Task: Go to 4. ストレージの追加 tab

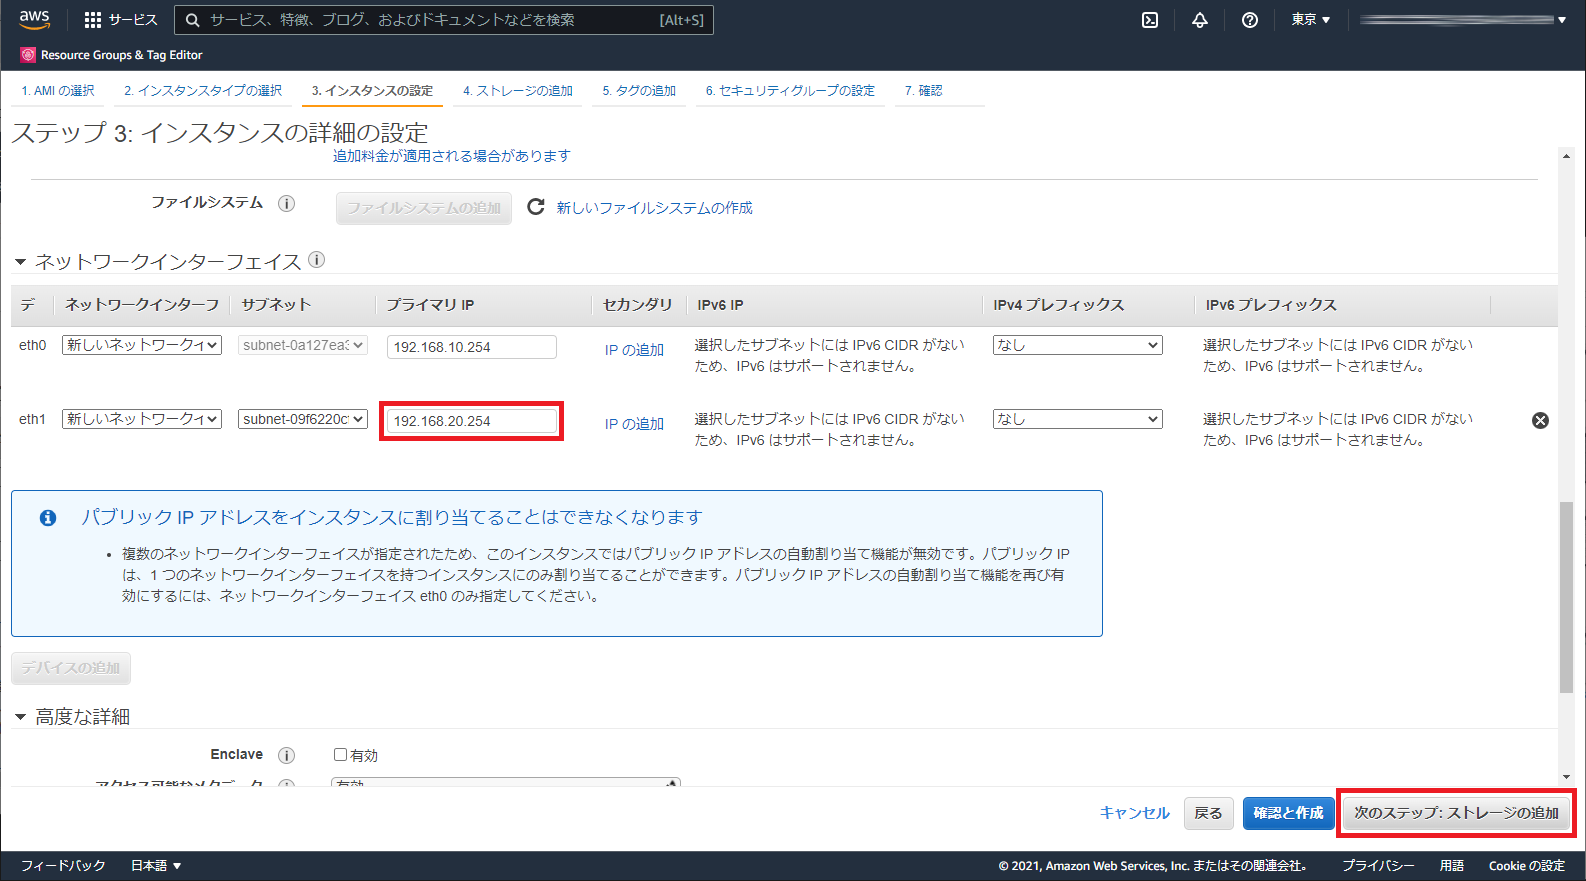Action: (518, 91)
